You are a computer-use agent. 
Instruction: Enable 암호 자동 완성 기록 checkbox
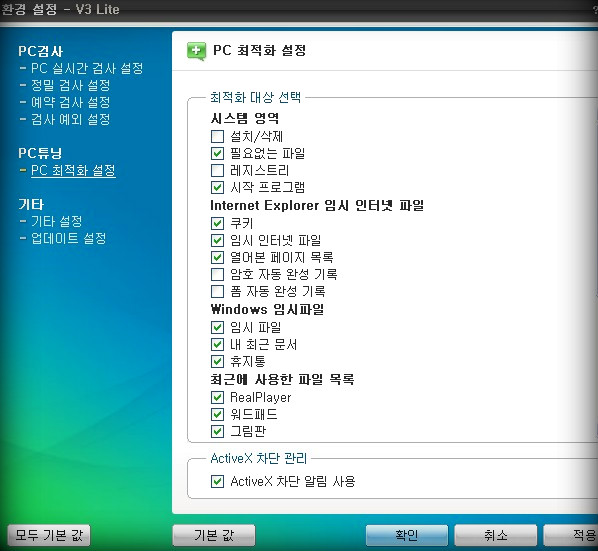point(217,274)
